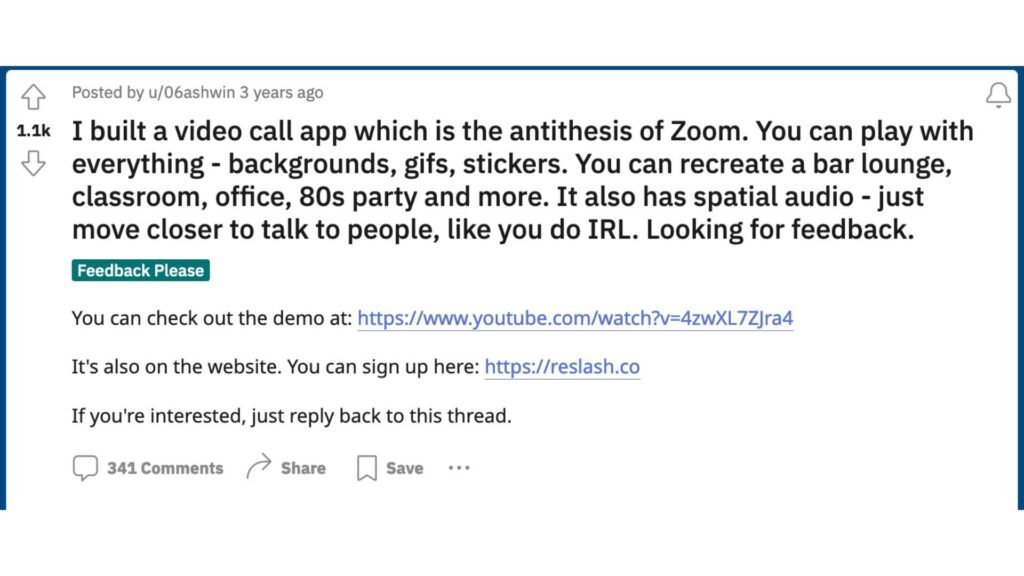Image resolution: width=1024 pixels, height=576 pixels.
Task: Click the Share arrow icon
Action: coord(259,467)
